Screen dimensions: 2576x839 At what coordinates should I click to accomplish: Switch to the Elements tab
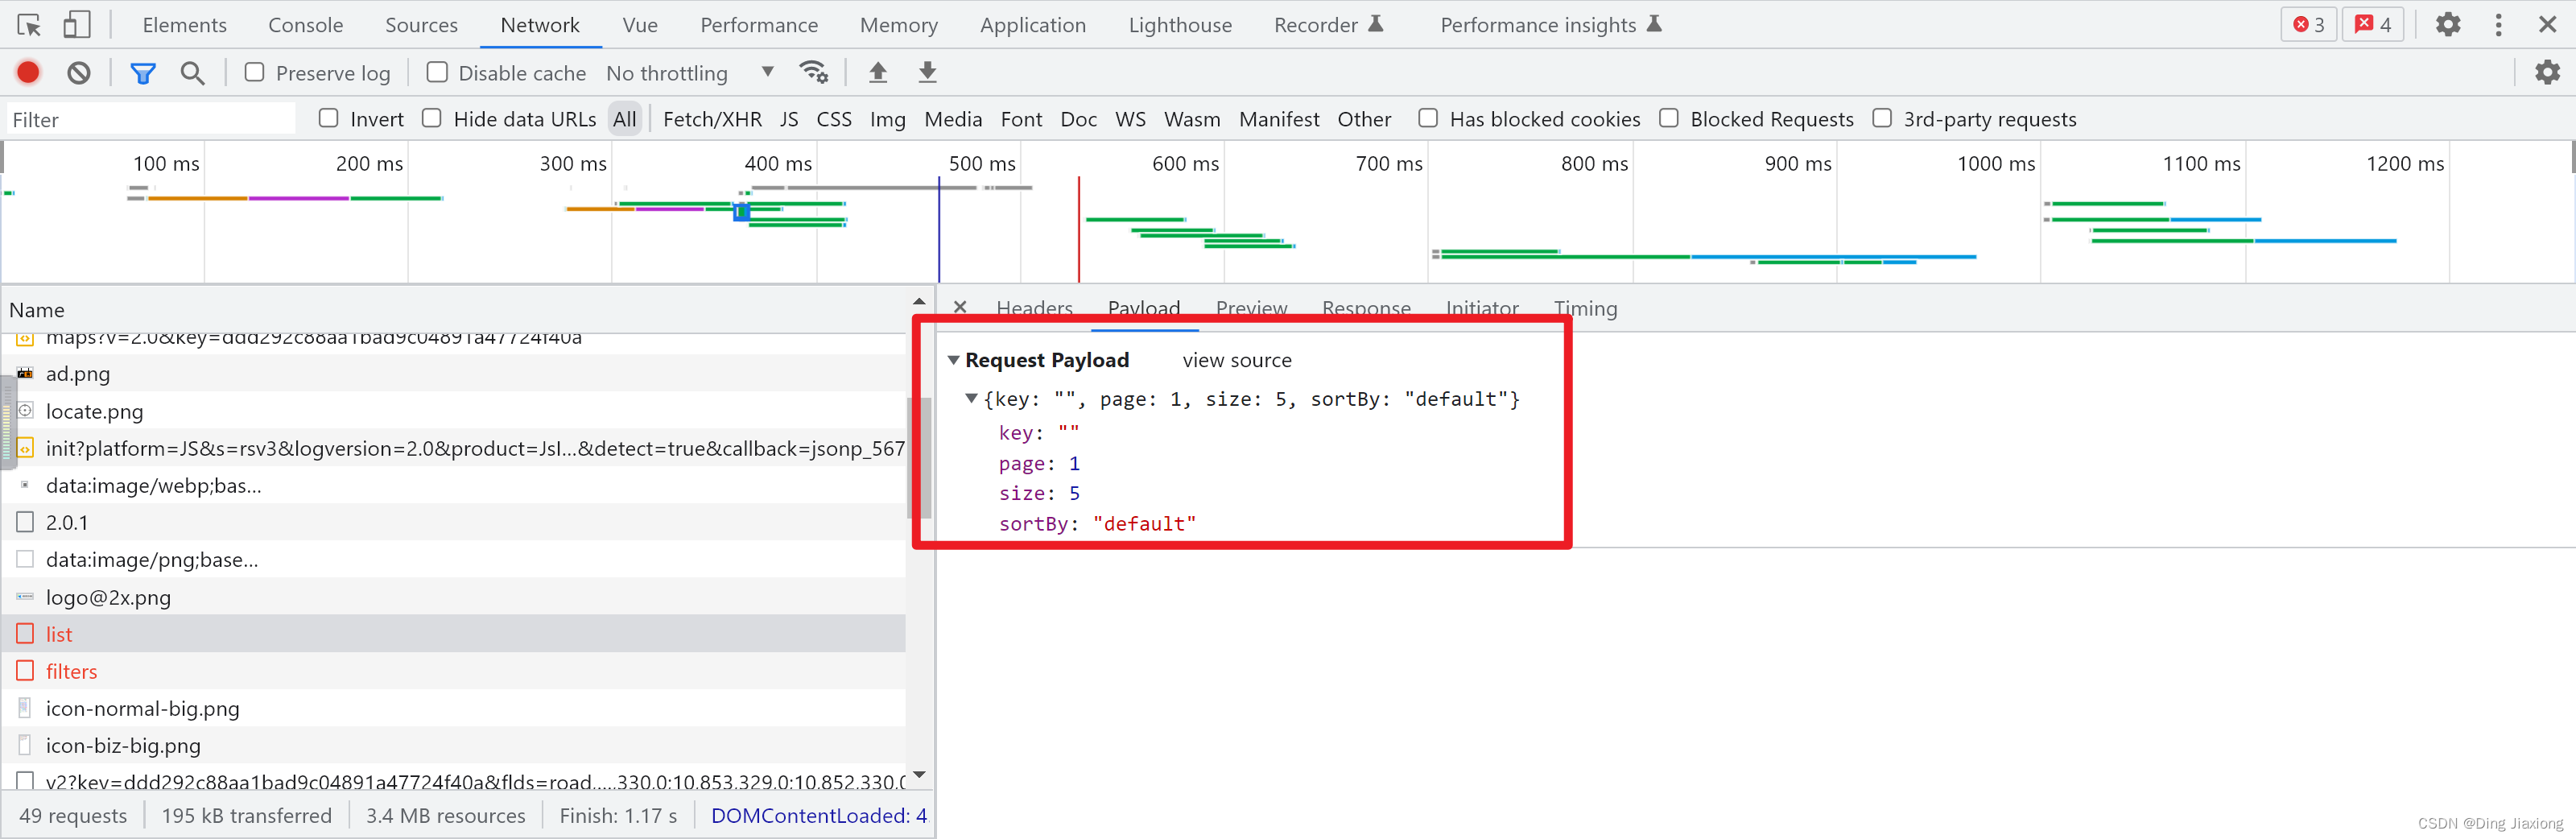point(184,25)
